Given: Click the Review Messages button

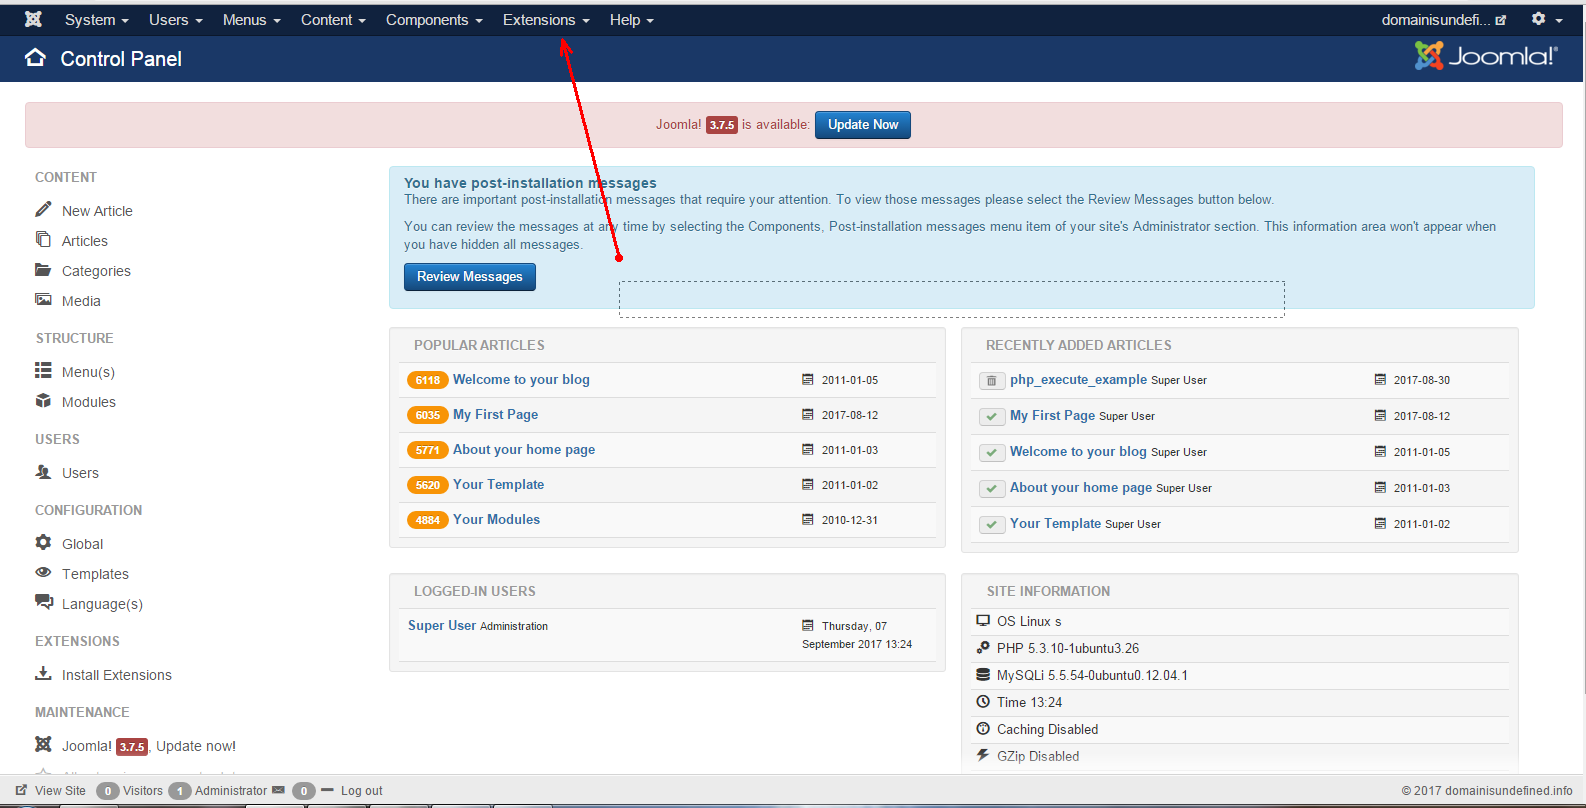Looking at the screenshot, I should tap(470, 277).
